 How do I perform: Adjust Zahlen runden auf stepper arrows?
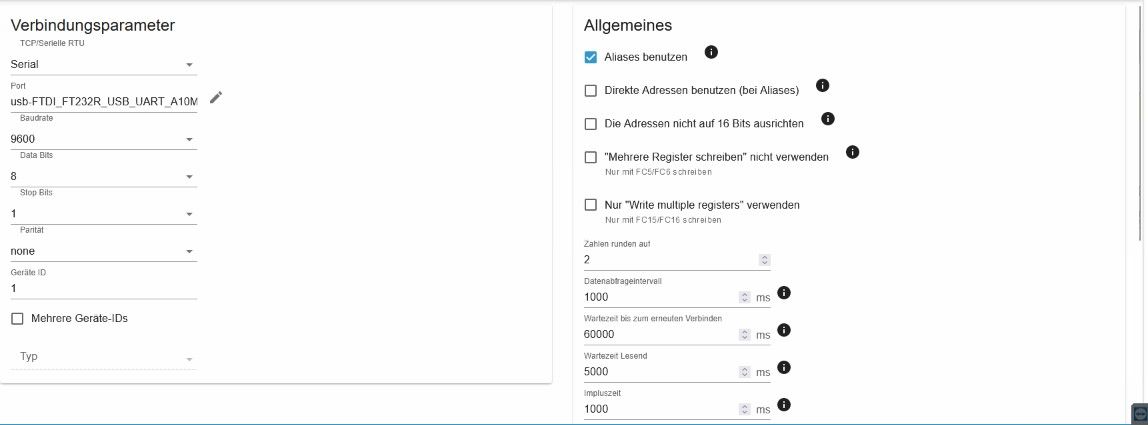pos(764,260)
